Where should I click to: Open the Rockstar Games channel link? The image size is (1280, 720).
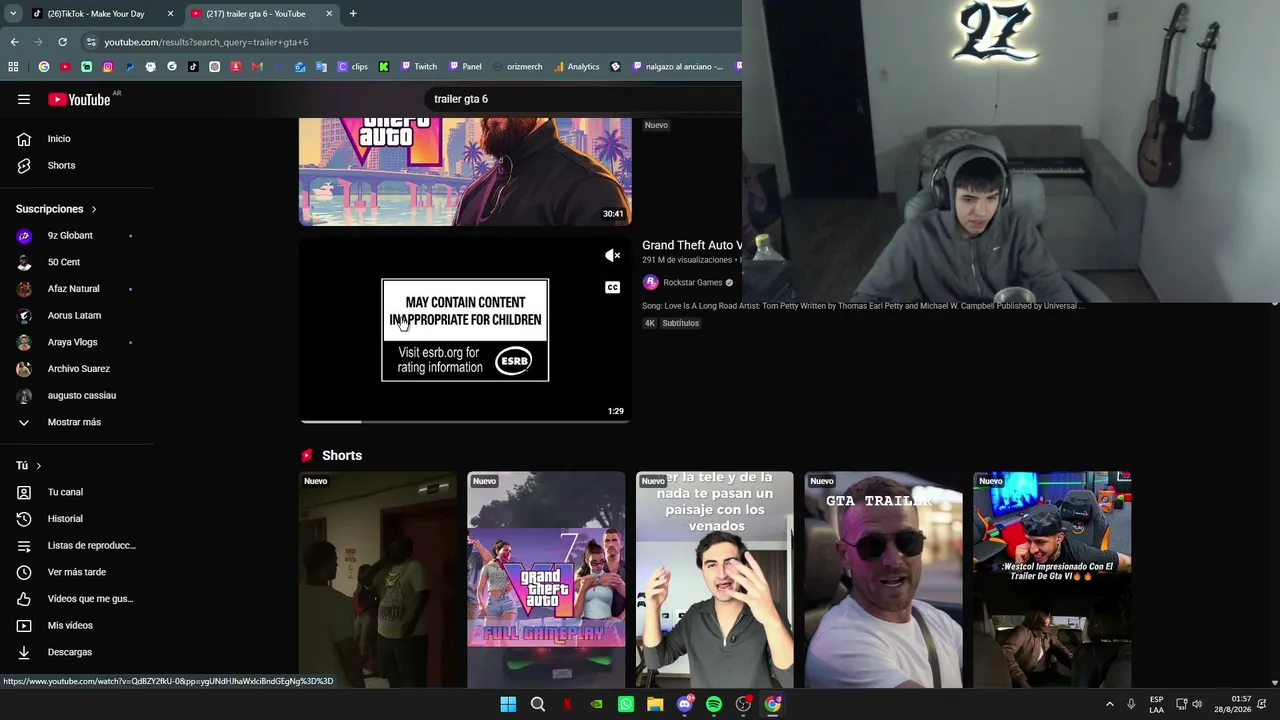coord(692,283)
